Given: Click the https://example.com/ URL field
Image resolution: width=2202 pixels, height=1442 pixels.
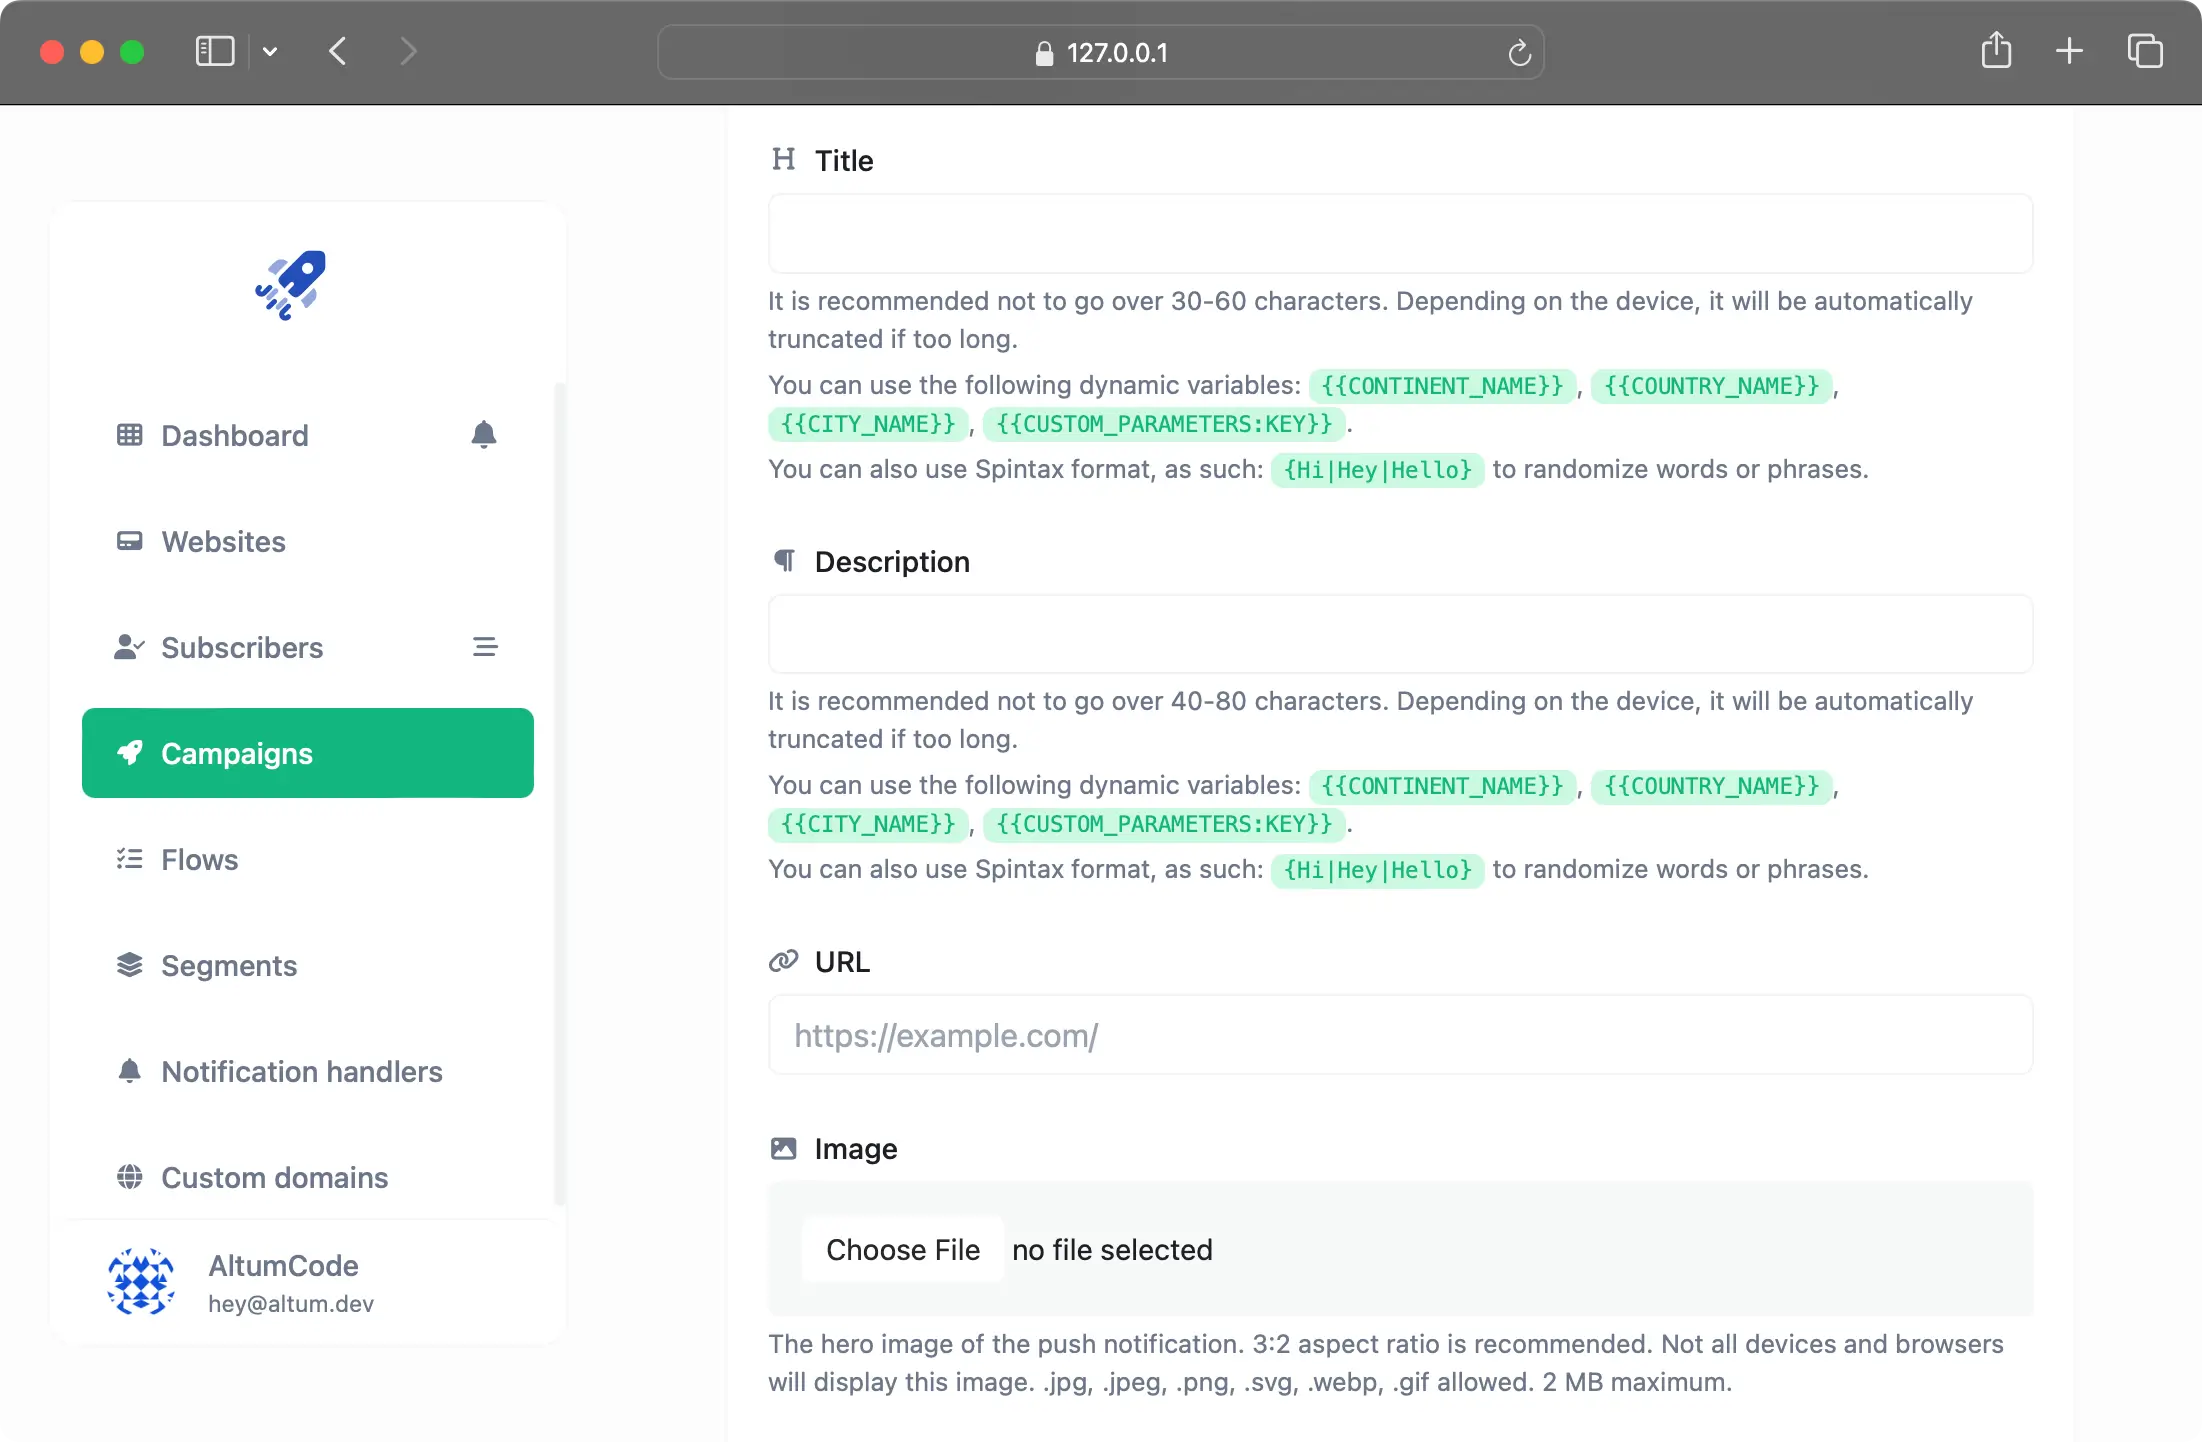Looking at the screenshot, I should click(x=1398, y=1035).
